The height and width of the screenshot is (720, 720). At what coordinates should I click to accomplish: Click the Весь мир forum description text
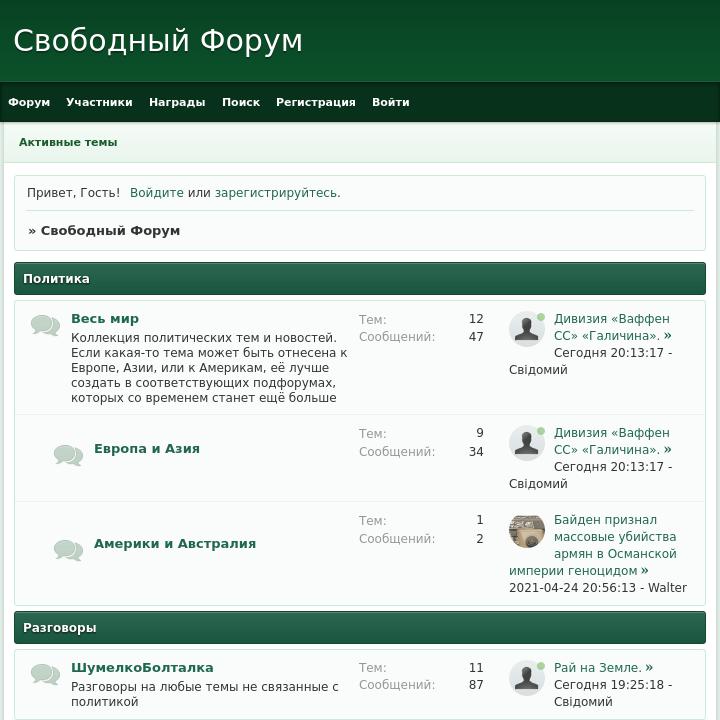[x=209, y=367]
